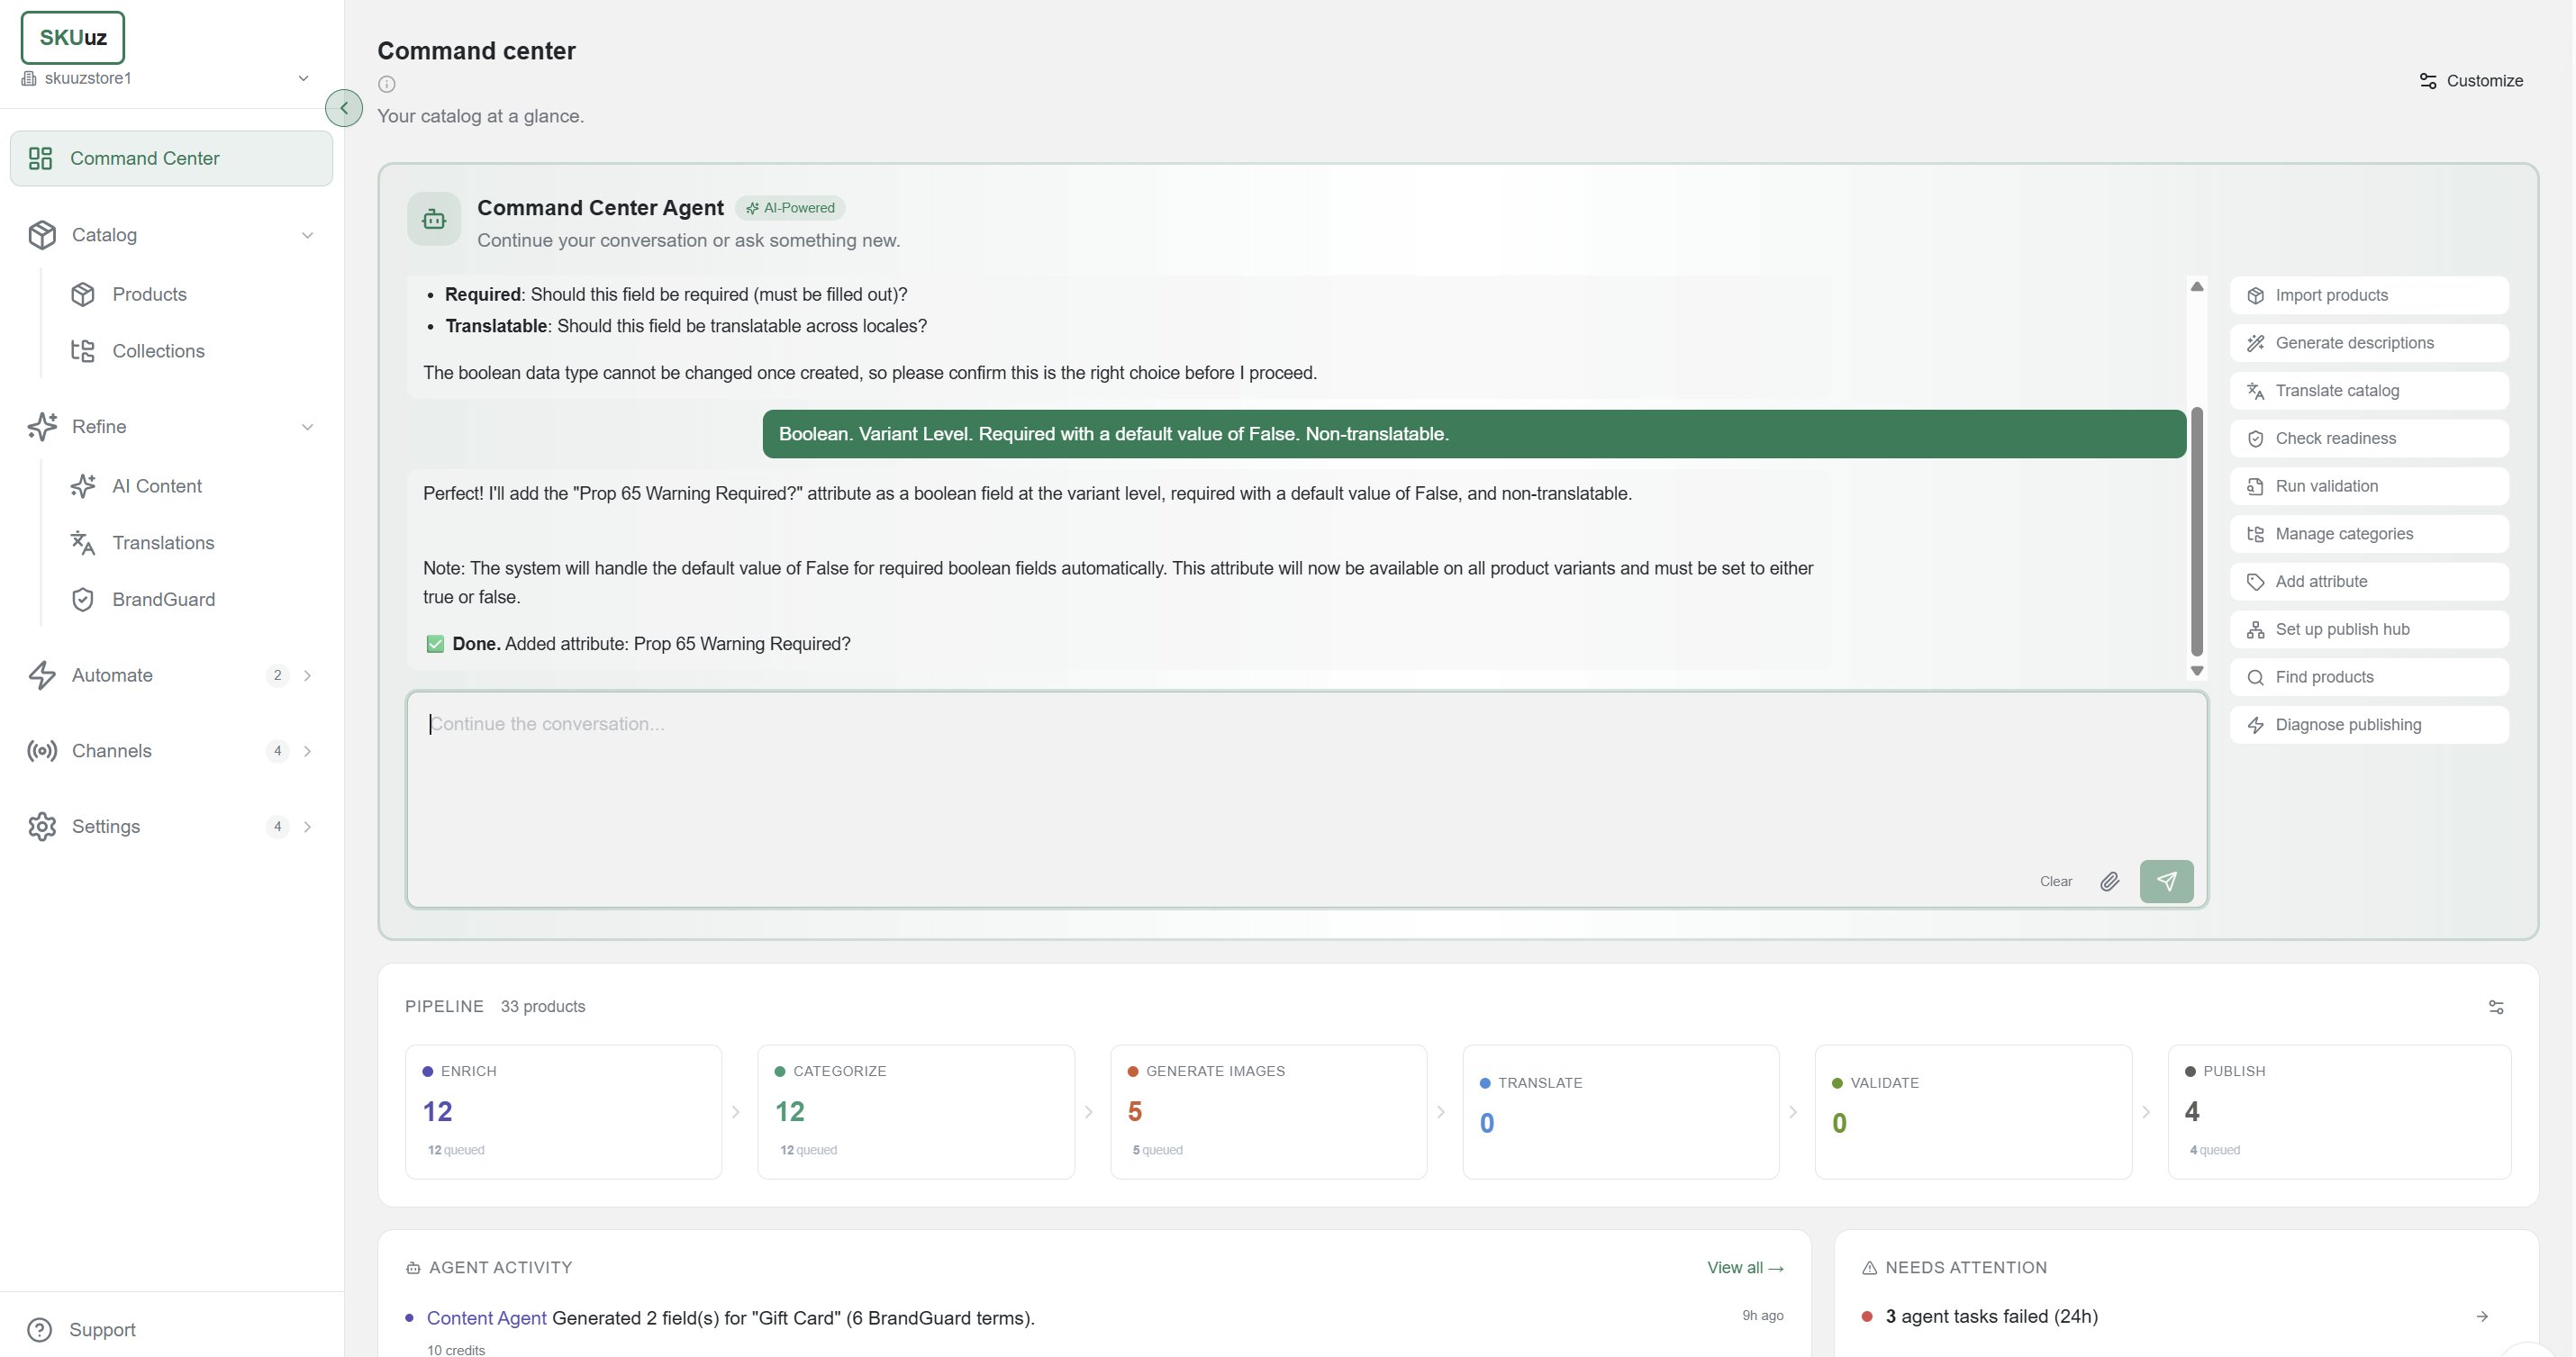Click the arrow next to agent tasks failed
Screen dimensions: 2576x1357
[x=2482, y=1317]
